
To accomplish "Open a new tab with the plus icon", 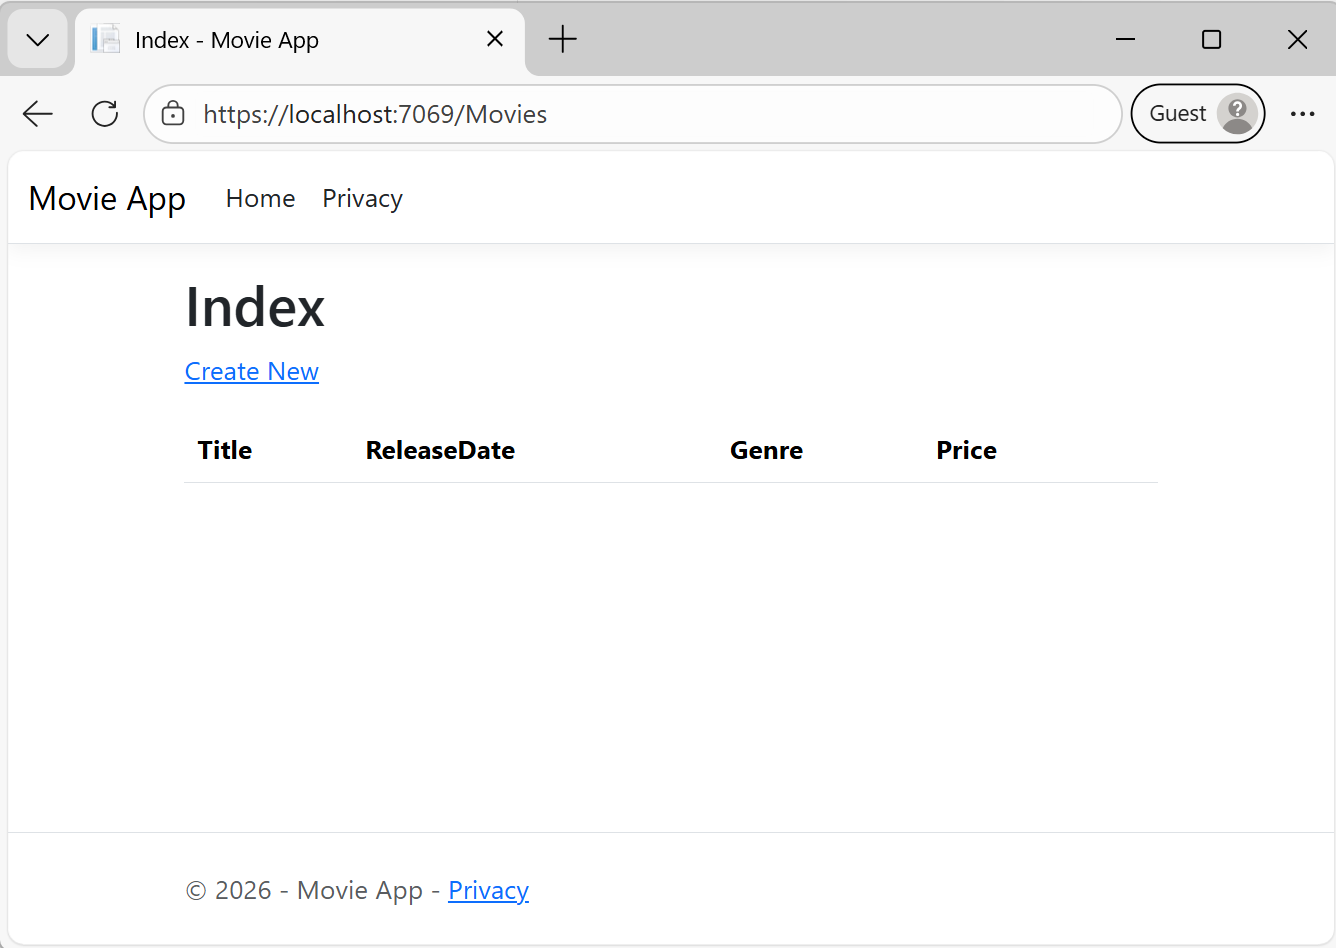I will [x=562, y=39].
